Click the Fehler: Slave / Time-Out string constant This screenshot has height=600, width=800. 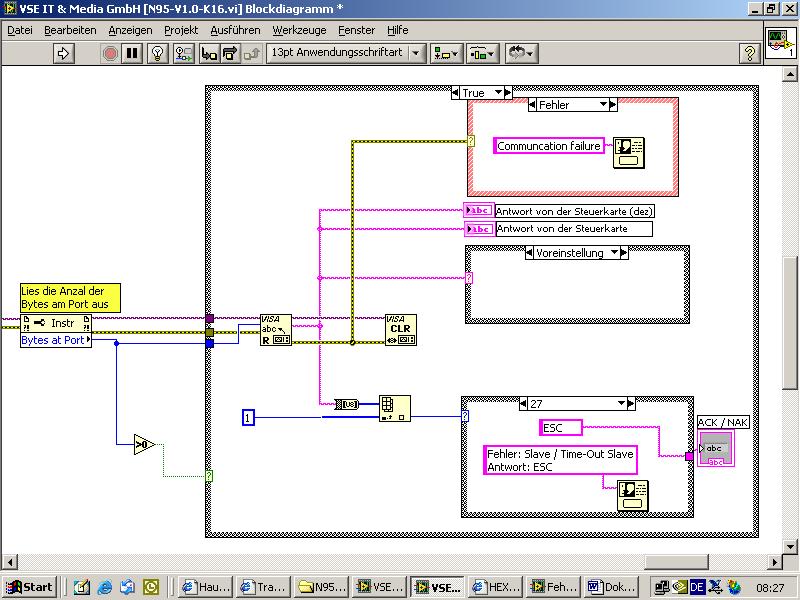(560, 460)
